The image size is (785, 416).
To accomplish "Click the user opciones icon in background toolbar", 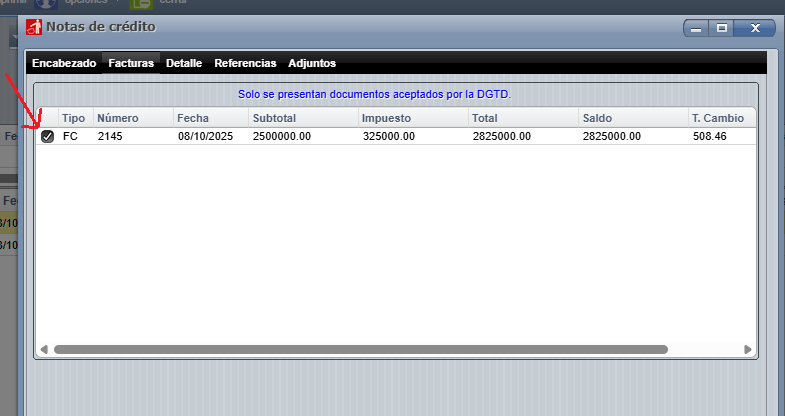I will point(46,4).
